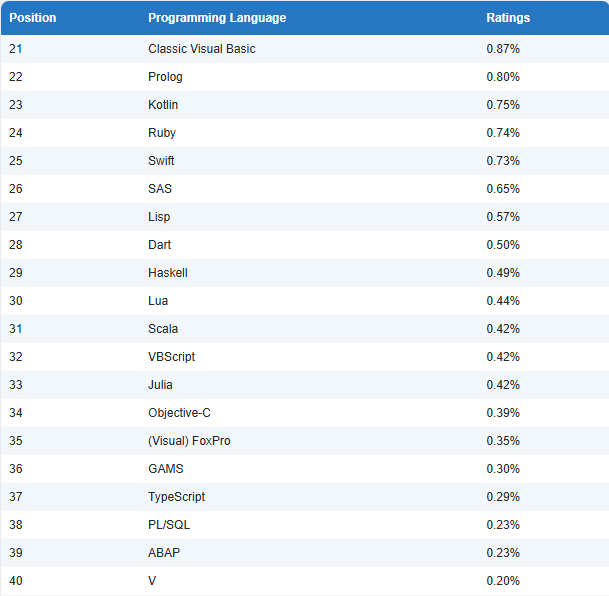Select the 0.39% rating value
Screen dimensions: 609x596
tap(503, 413)
